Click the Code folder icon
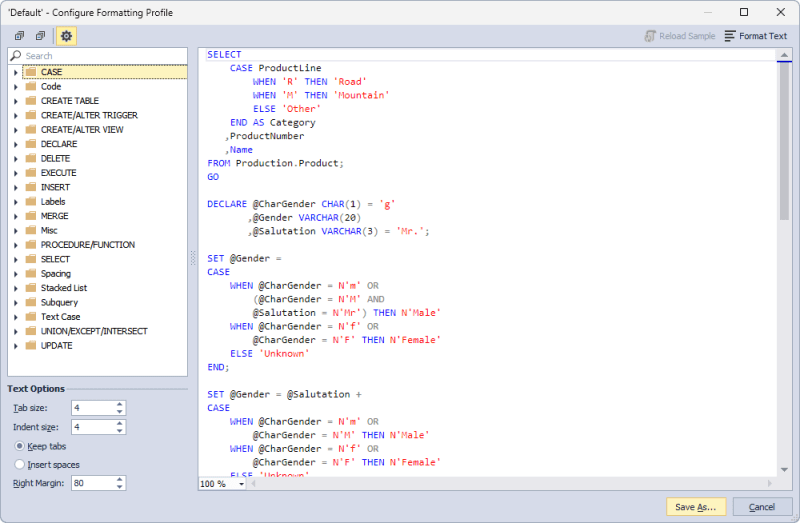This screenshot has height=523, width=800. tap(31, 86)
